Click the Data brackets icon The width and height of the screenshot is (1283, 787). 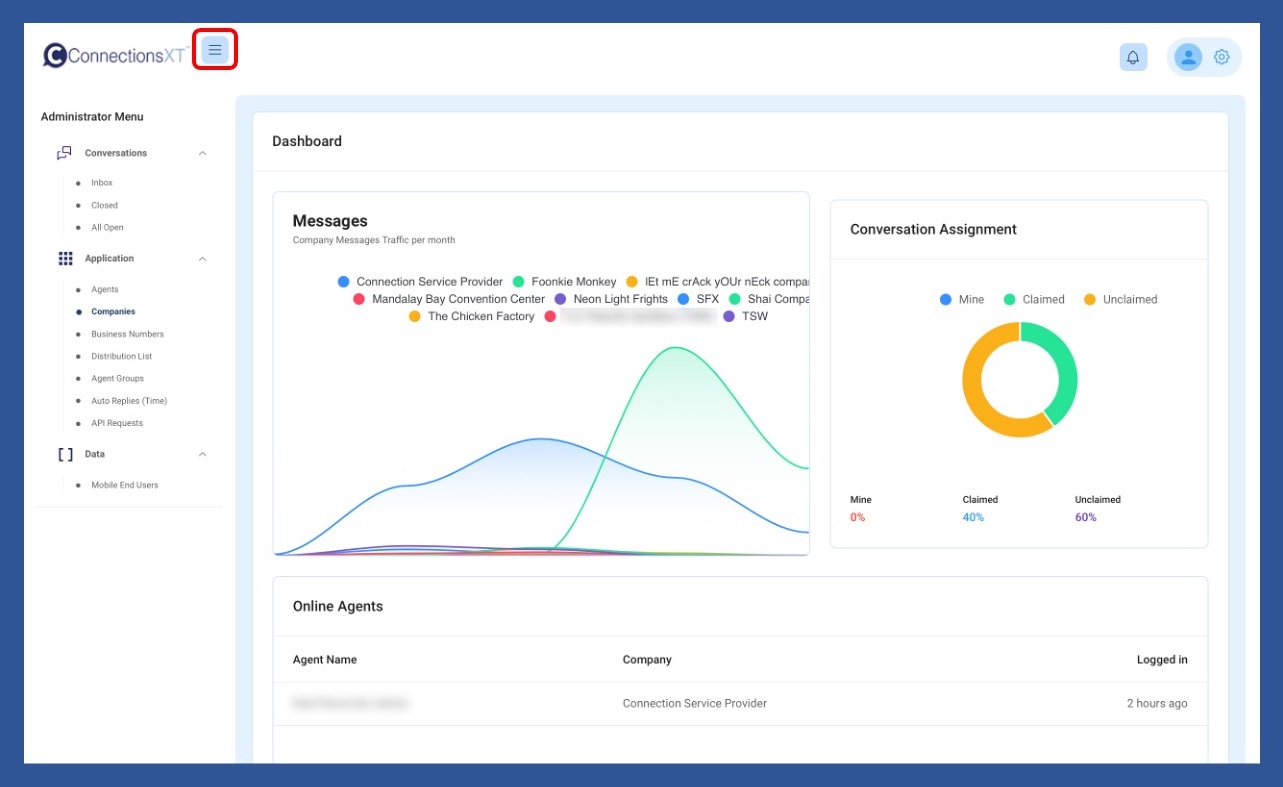pyautogui.click(x=65, y=454)
